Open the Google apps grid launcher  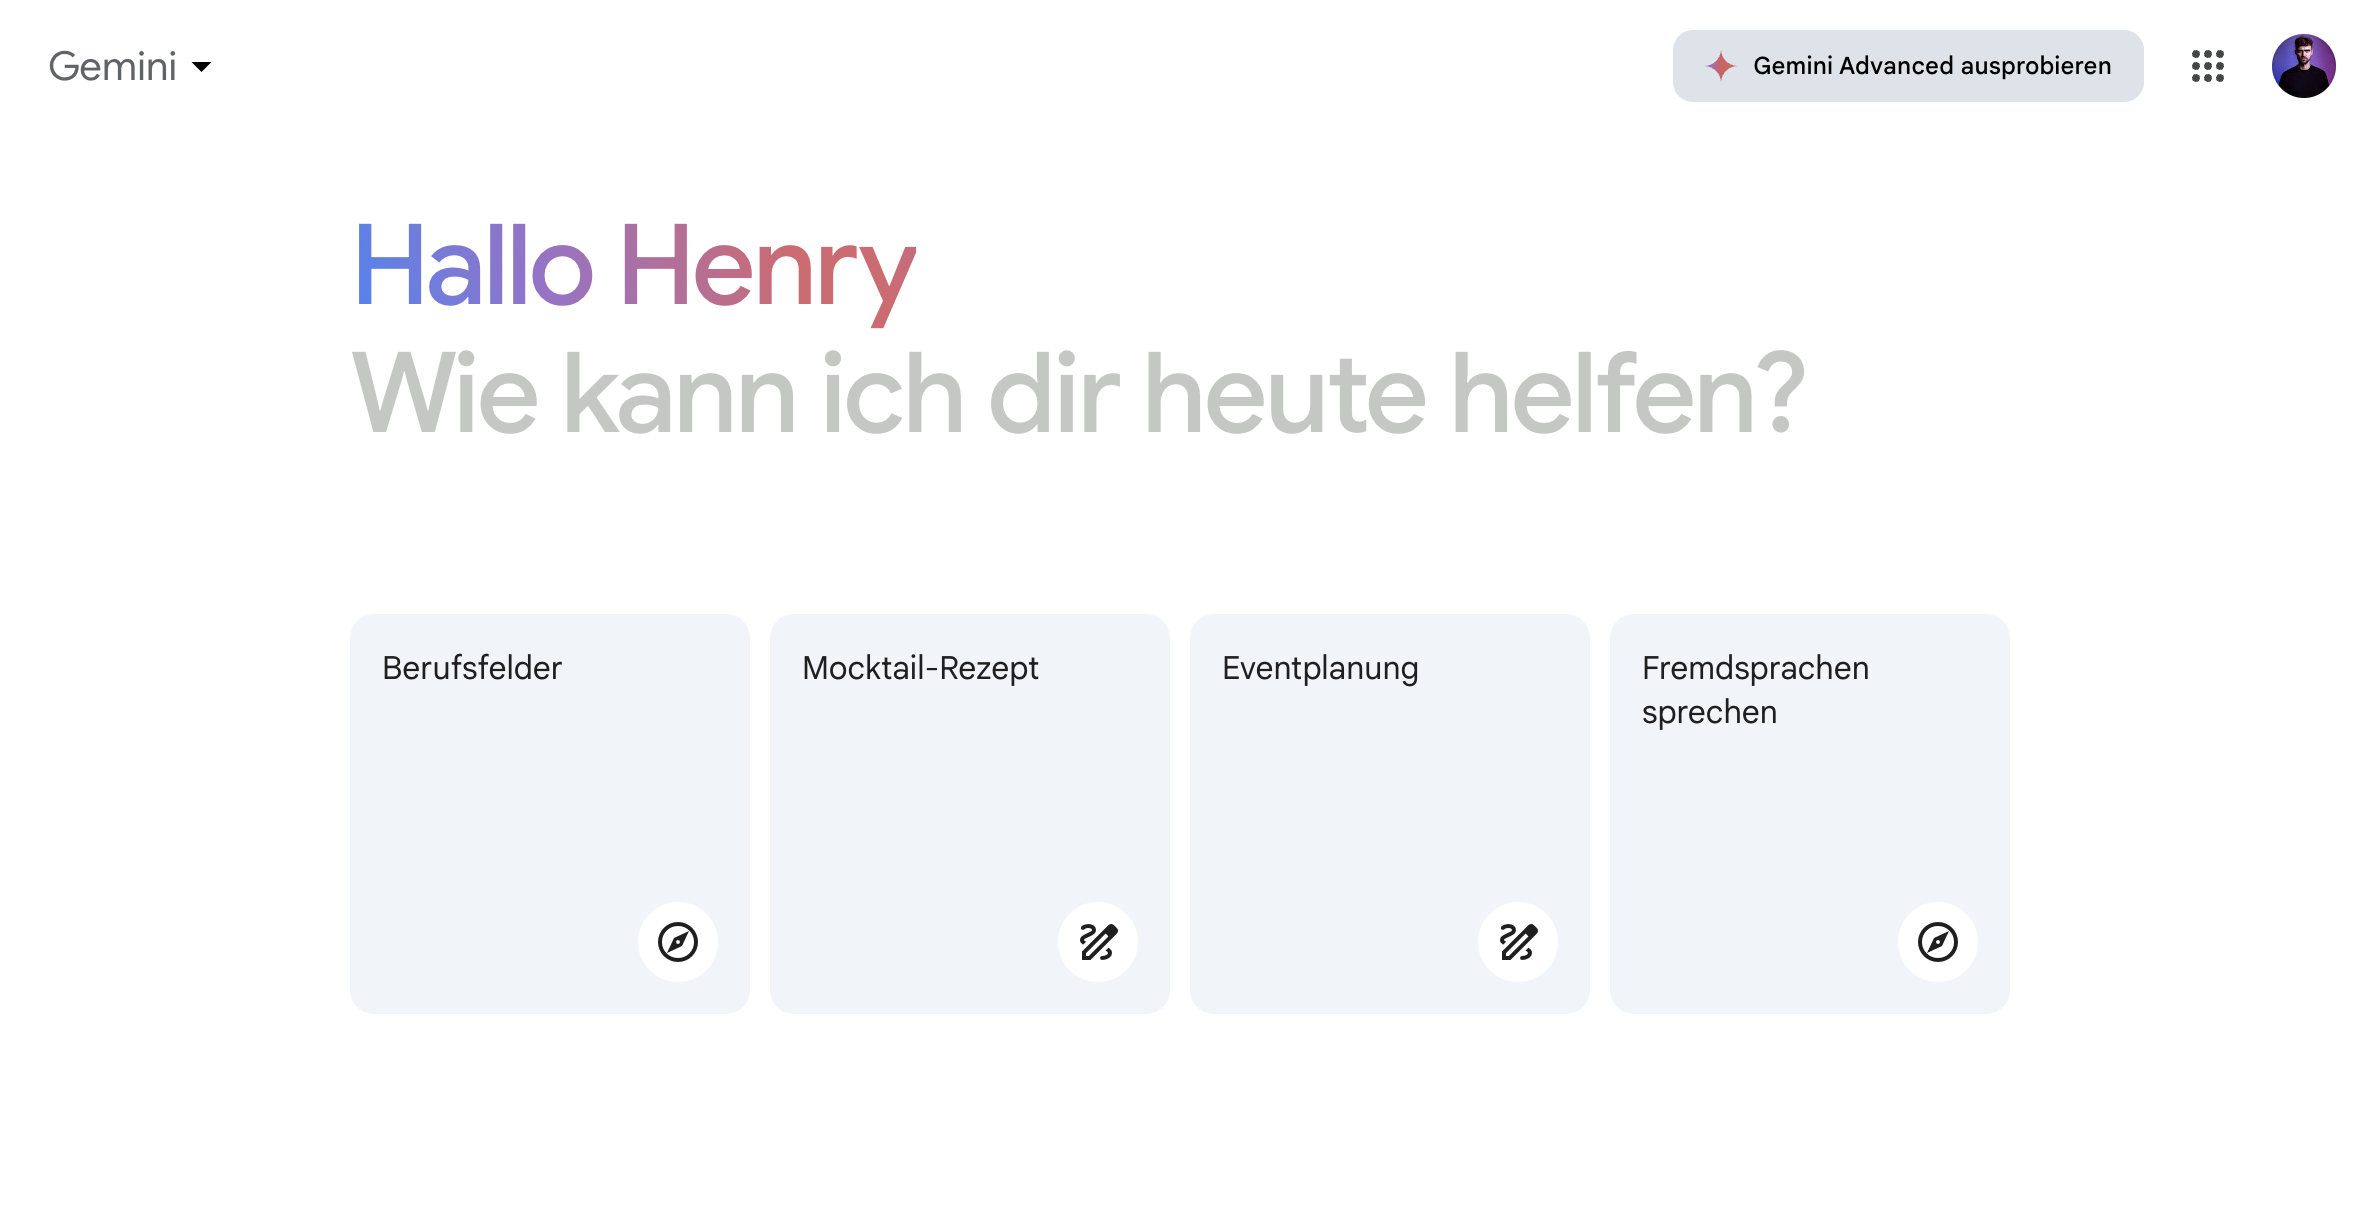point(2207,66)
